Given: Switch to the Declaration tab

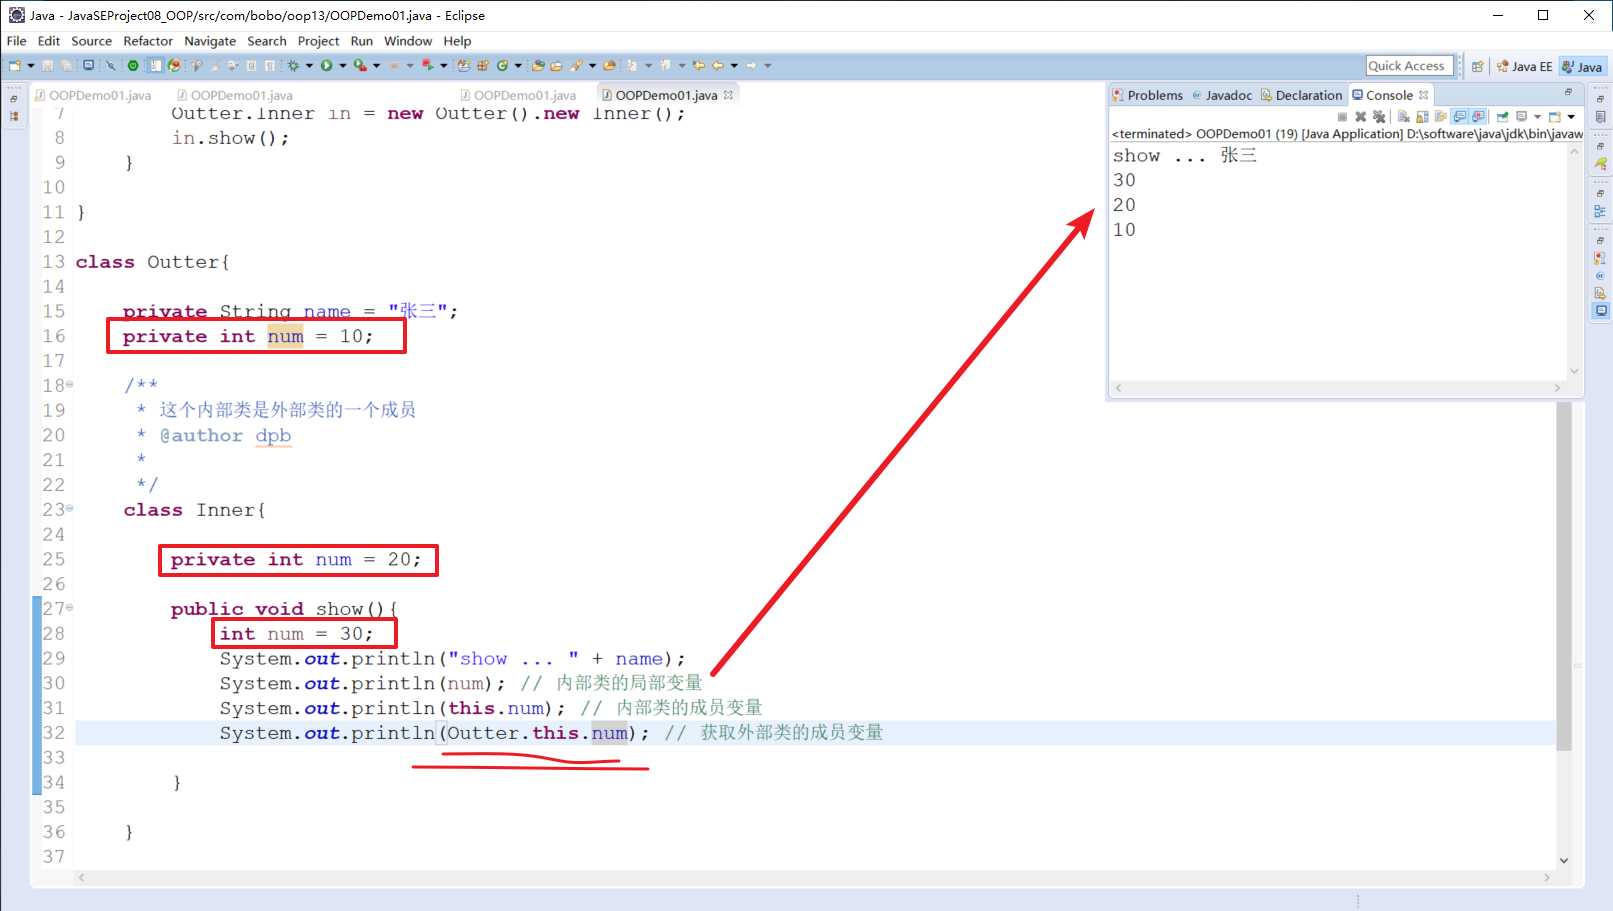Looking at the screenshot, I should pos(1301,95).
